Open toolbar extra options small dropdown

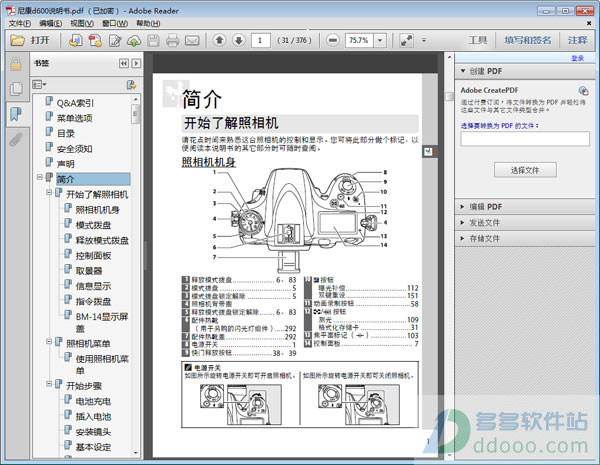click(x=424, y=40)
